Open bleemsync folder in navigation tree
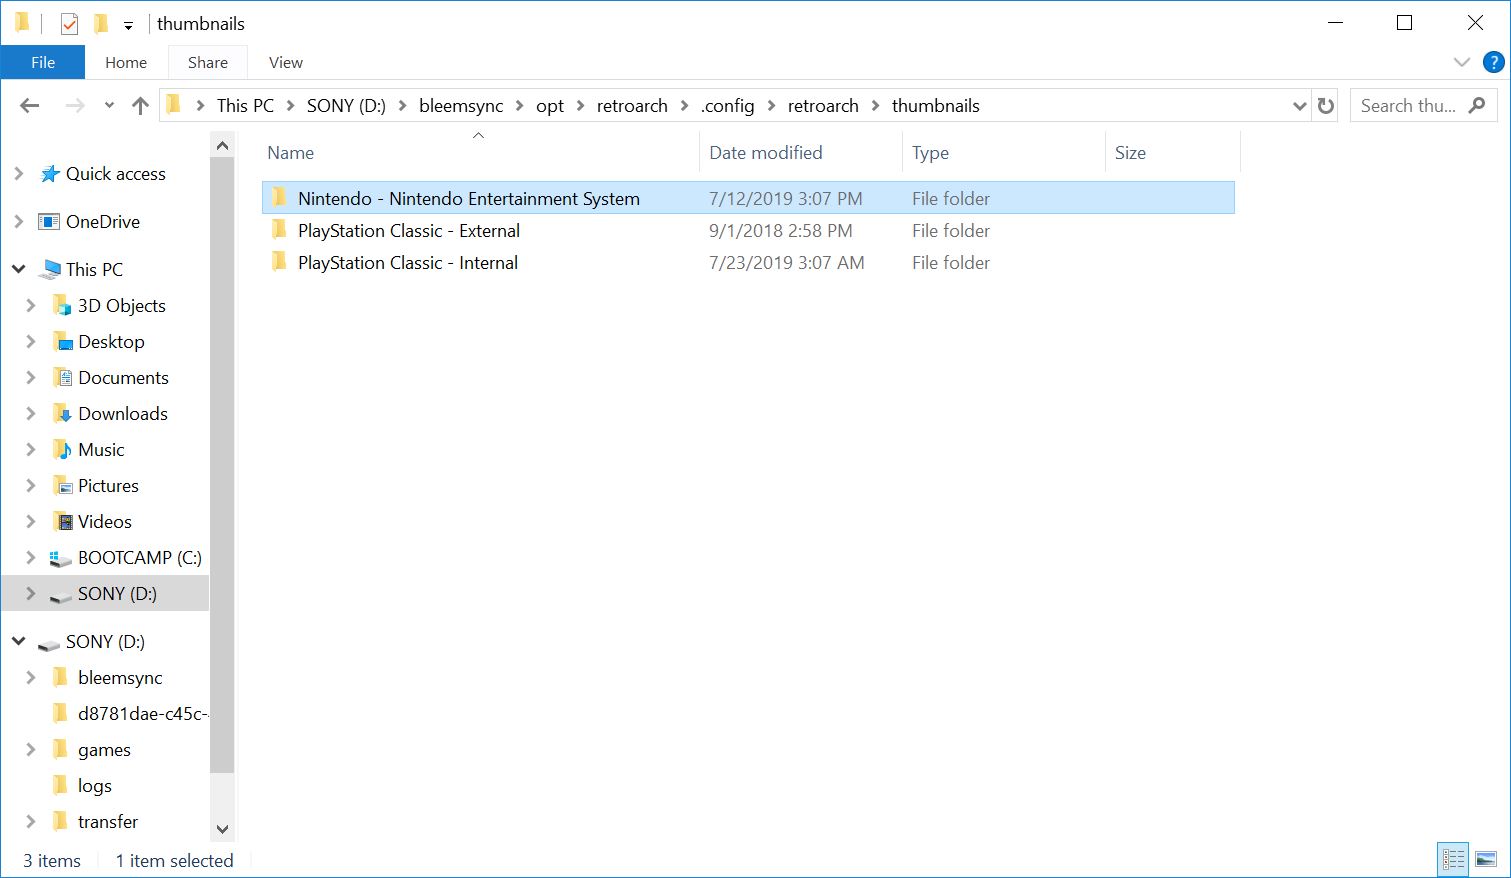The width and height of the screenshot is (1511, 878). [120, 678]
